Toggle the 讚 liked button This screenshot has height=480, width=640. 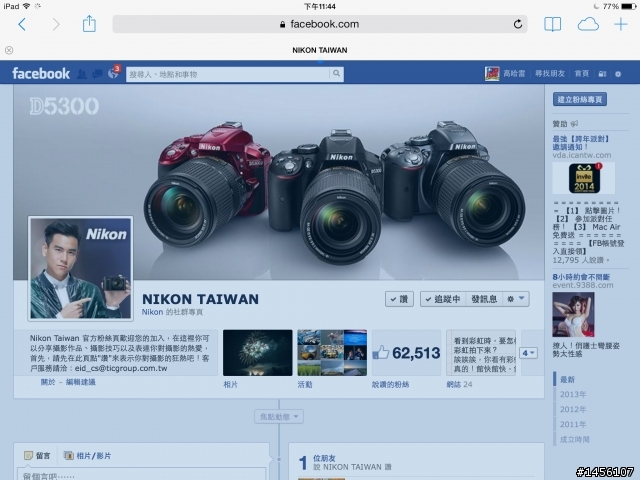click(399, 299)
